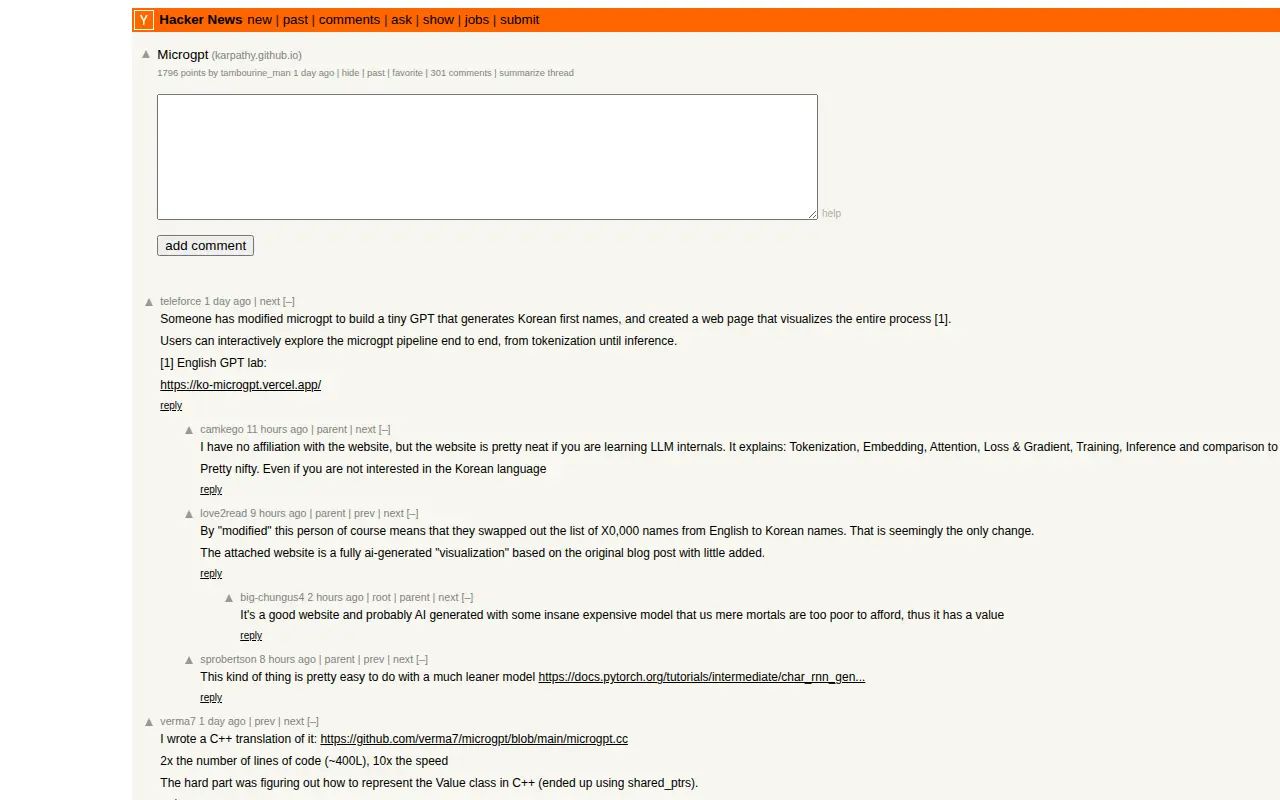The image size is (1280, 800).
Task: Click the 'add comment' button
Action: point(205,246)
